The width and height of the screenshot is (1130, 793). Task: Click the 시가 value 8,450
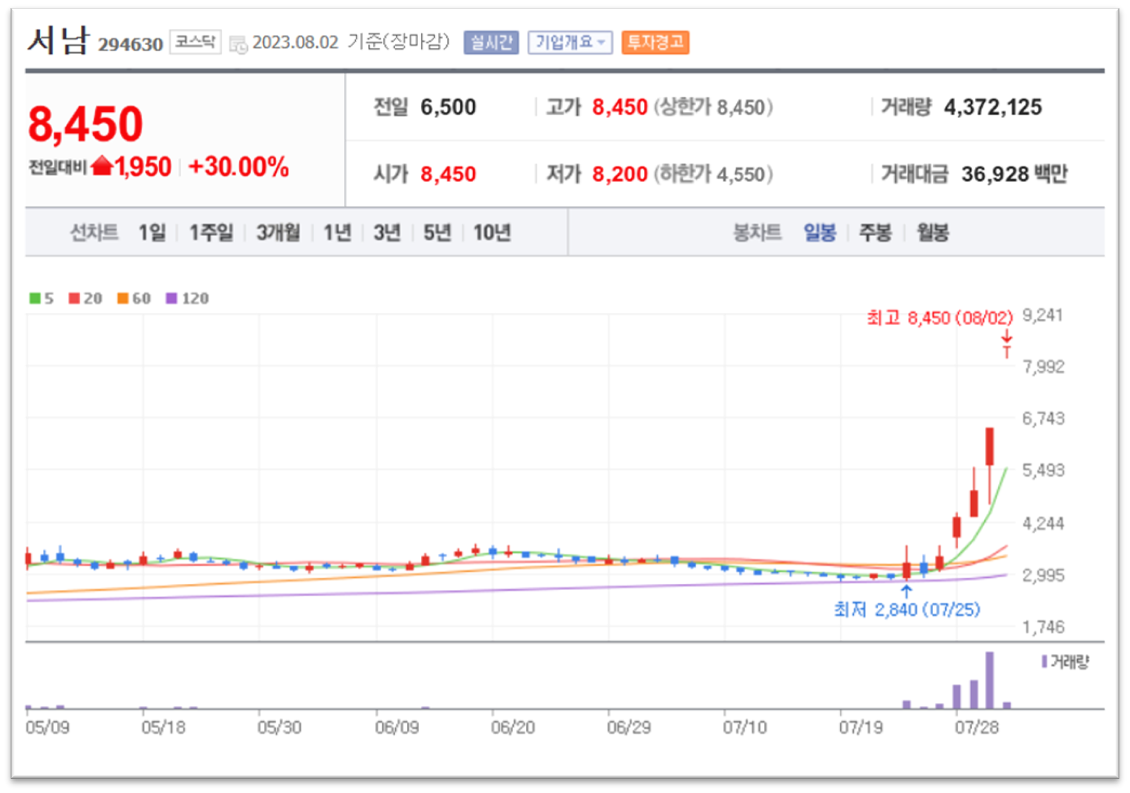tap(448, 174)
